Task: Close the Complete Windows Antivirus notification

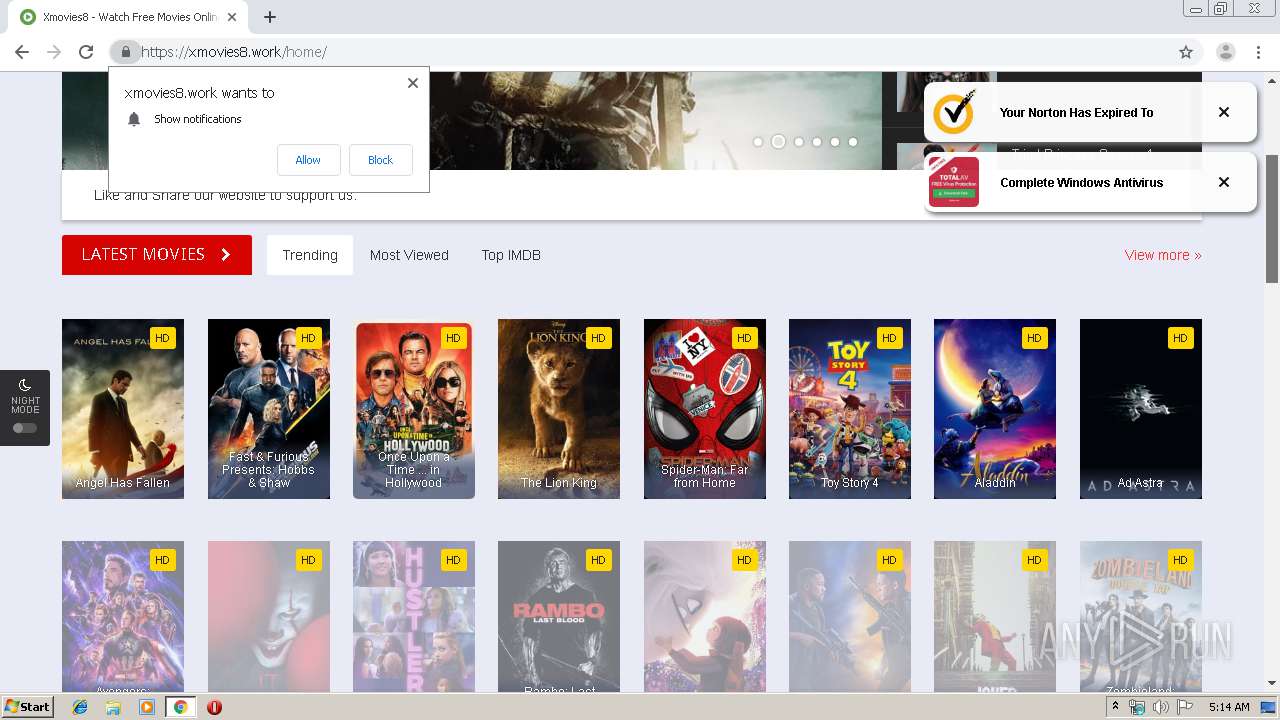Action: (1224, 182)
